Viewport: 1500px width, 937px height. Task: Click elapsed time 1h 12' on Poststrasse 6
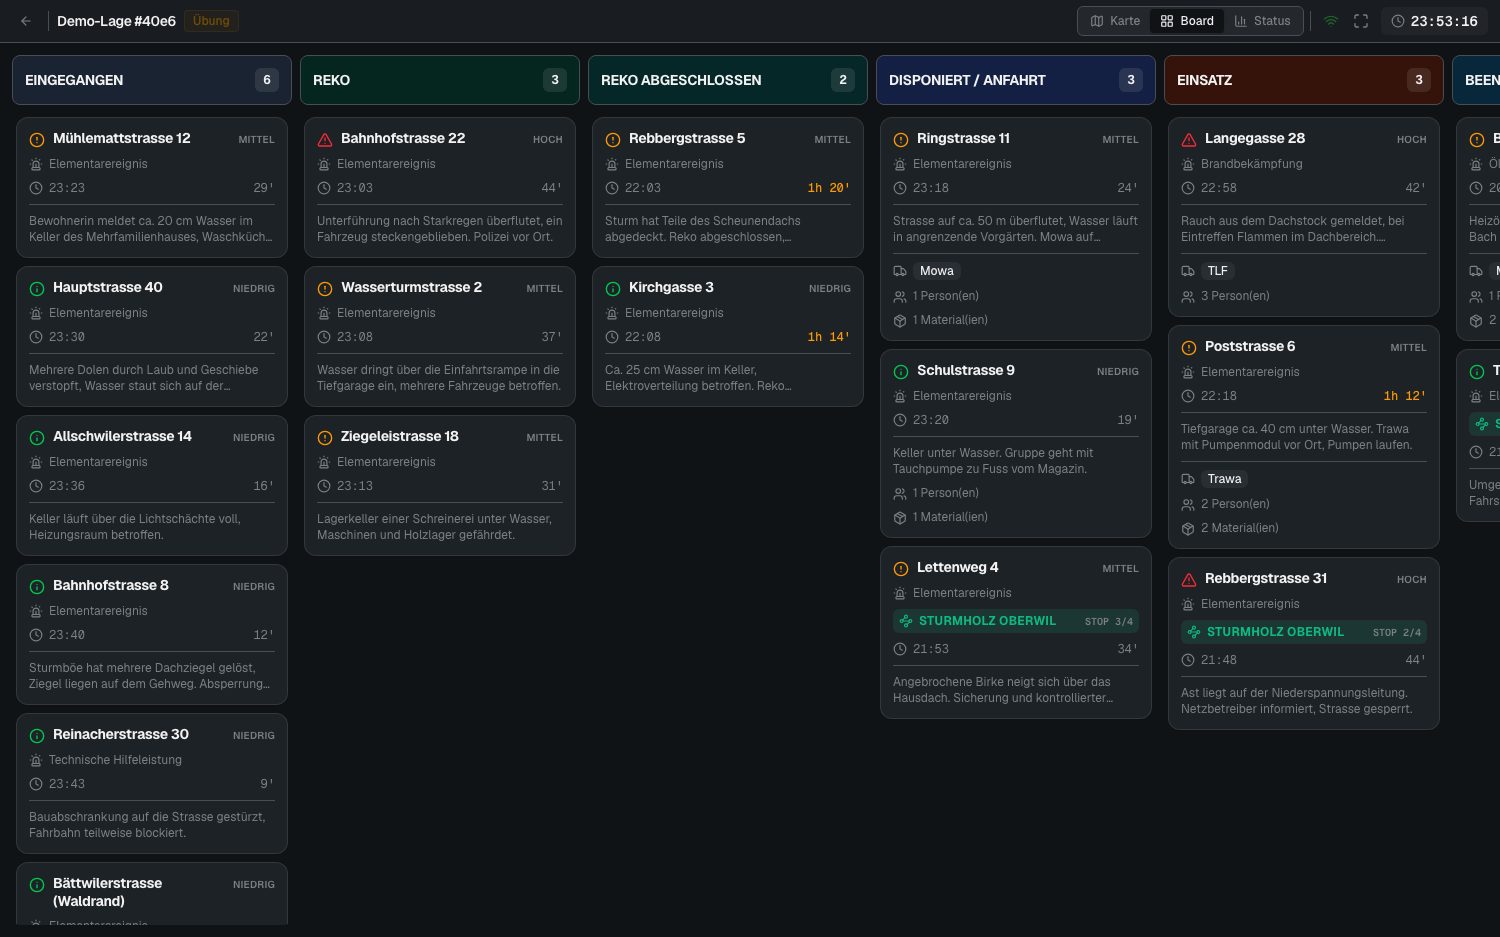pos(1405,396)
